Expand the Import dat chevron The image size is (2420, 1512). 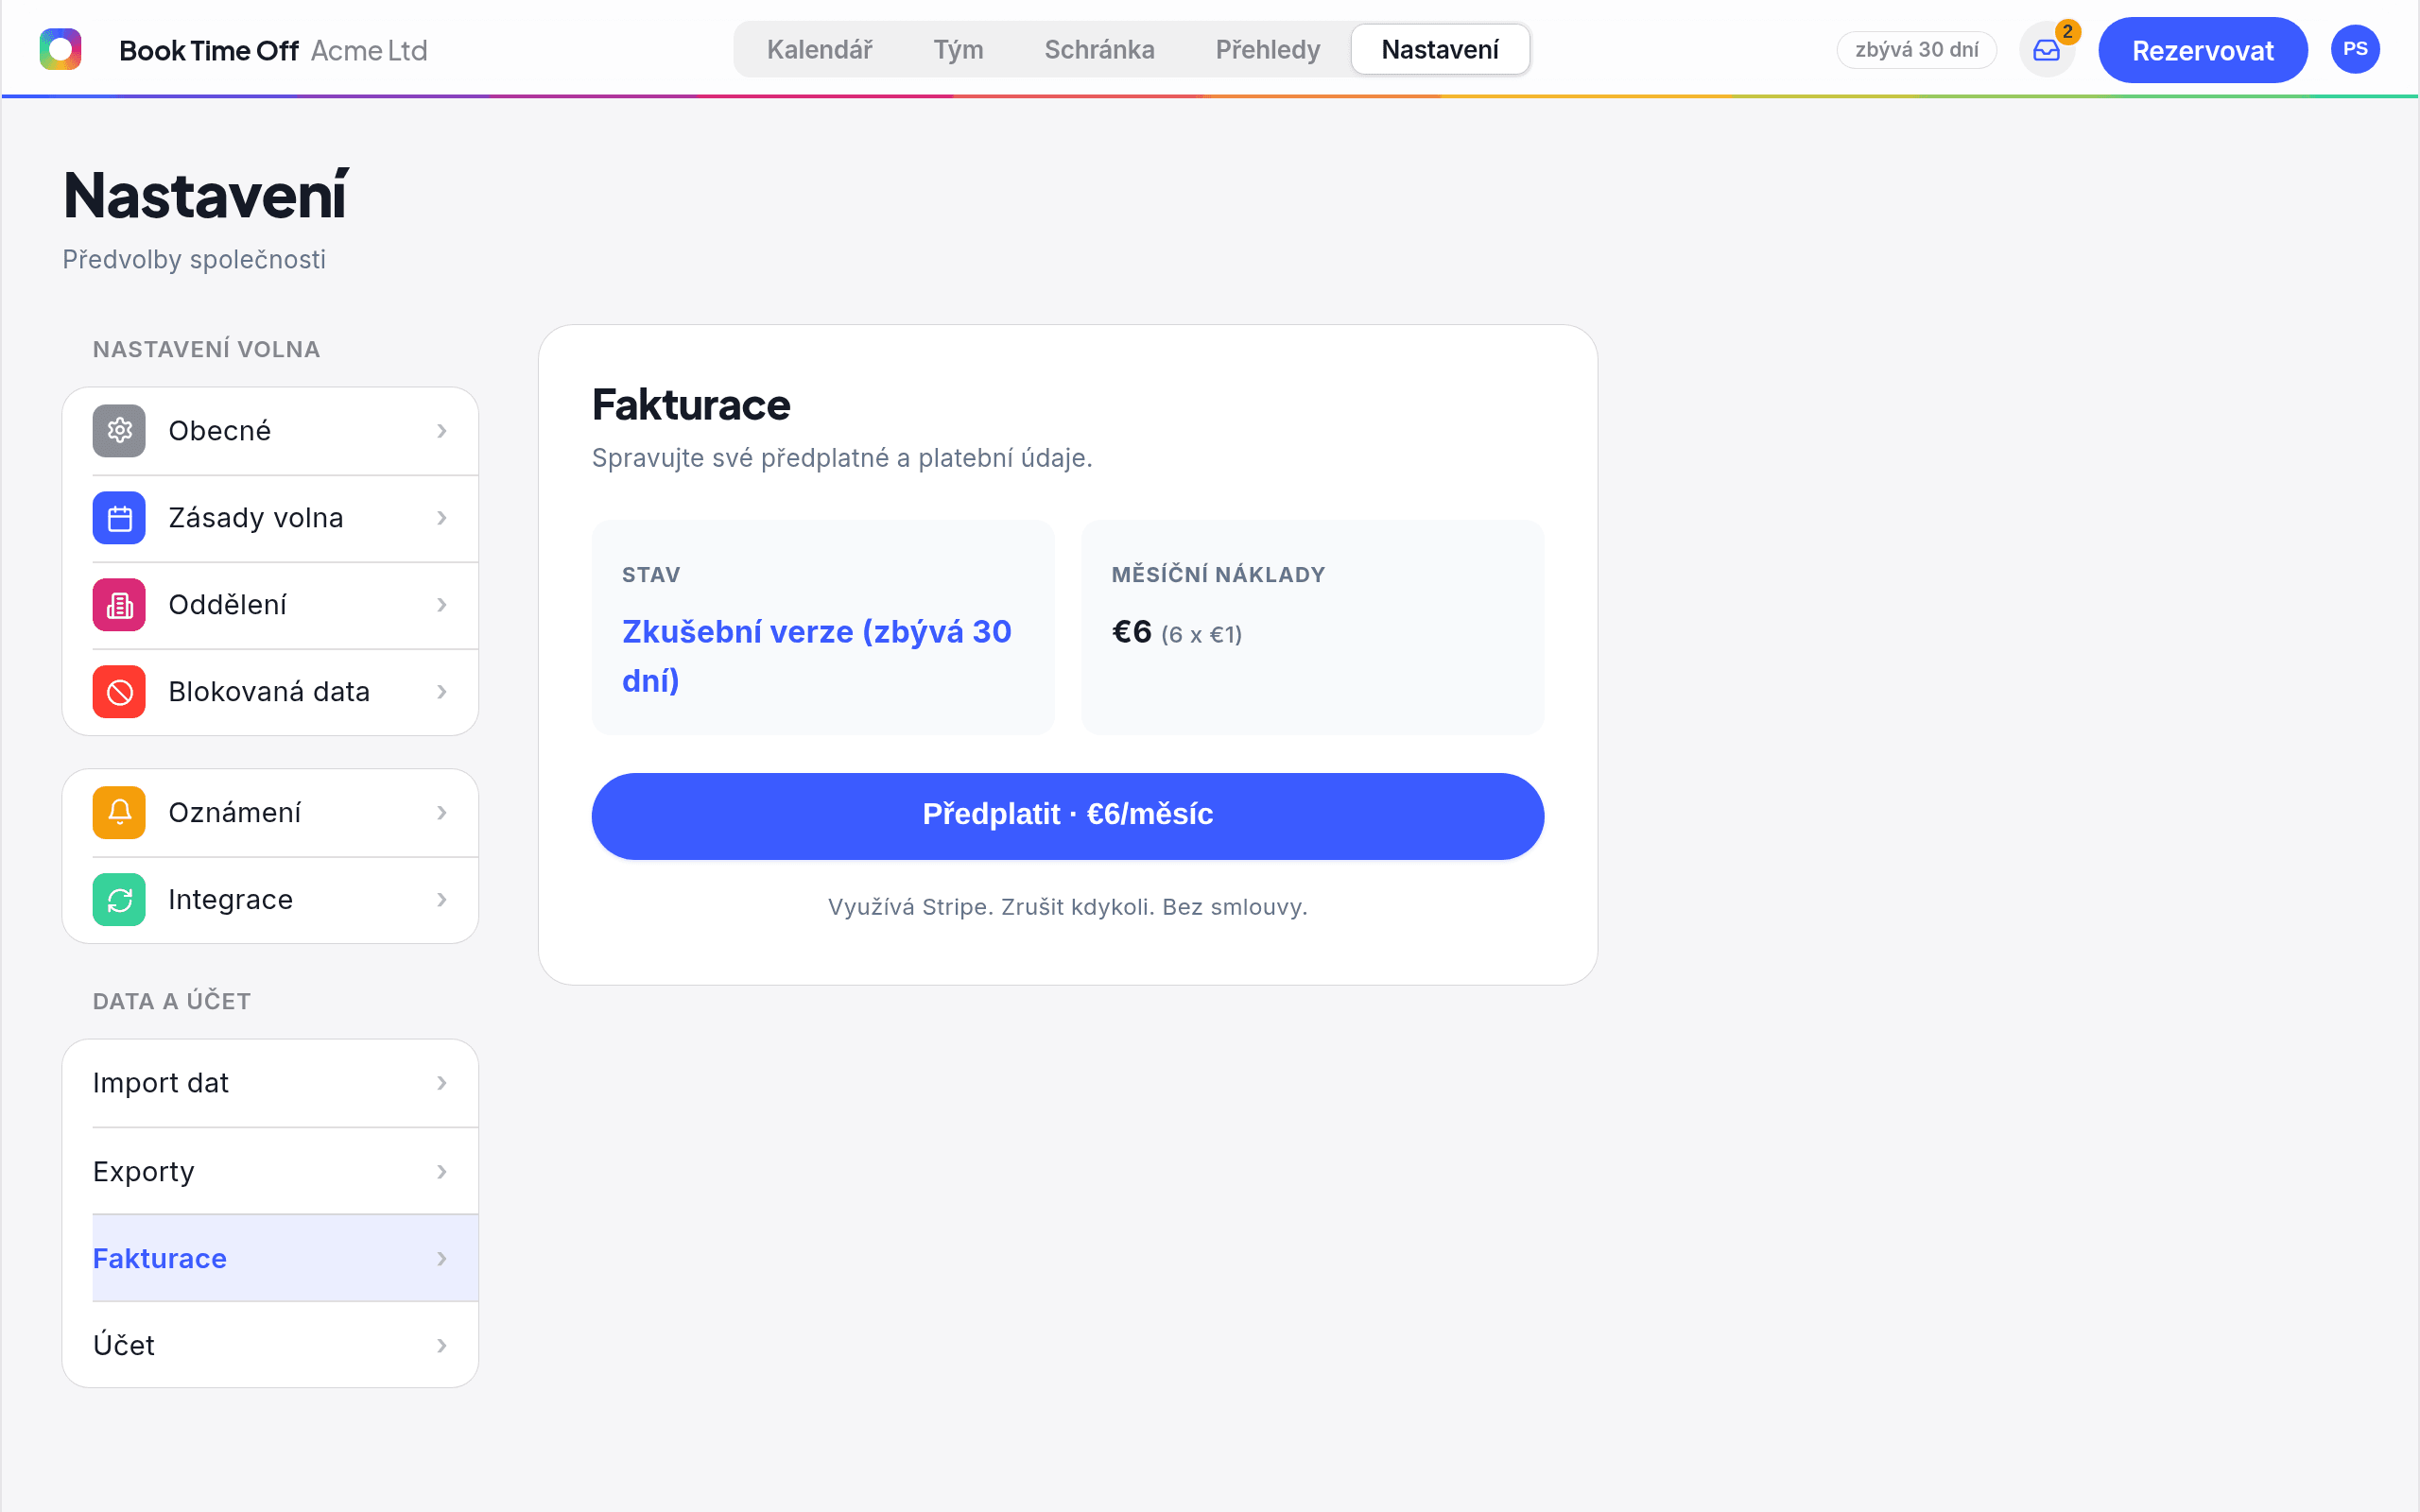[442, 1083]
